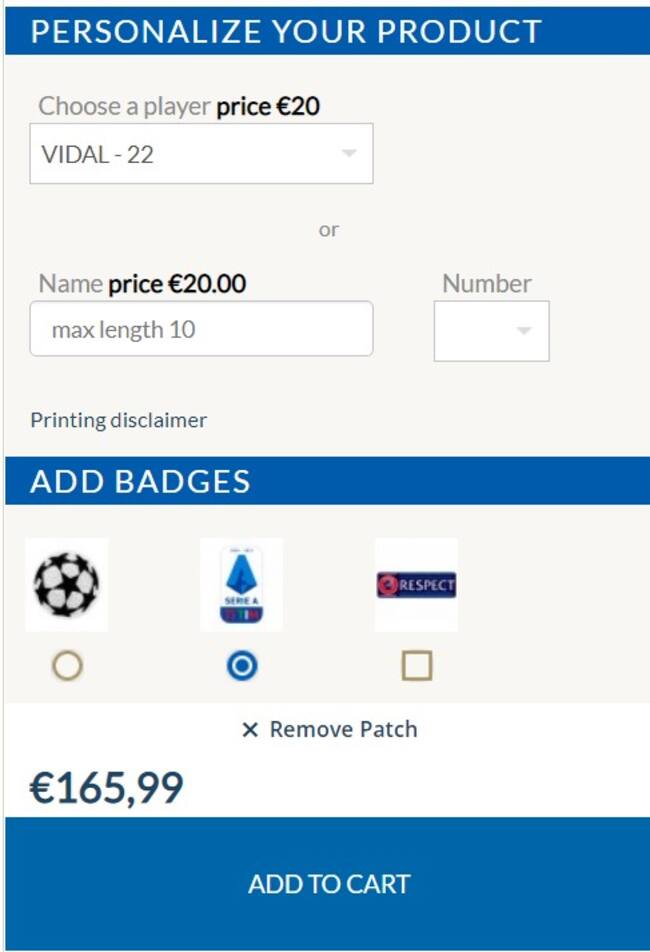Open the player dropdown arrow
650x952 pixels.
pyautogui.click(x=348, y=154)
